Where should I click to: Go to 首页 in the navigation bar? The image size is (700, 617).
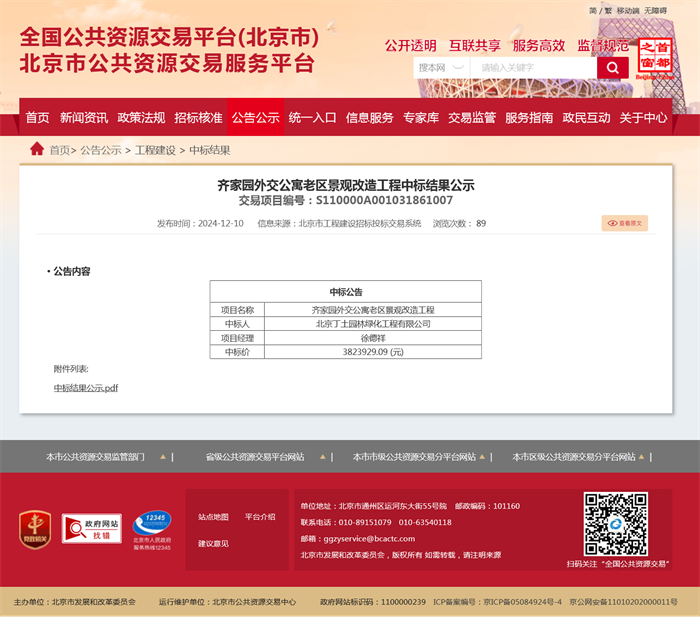37,117
